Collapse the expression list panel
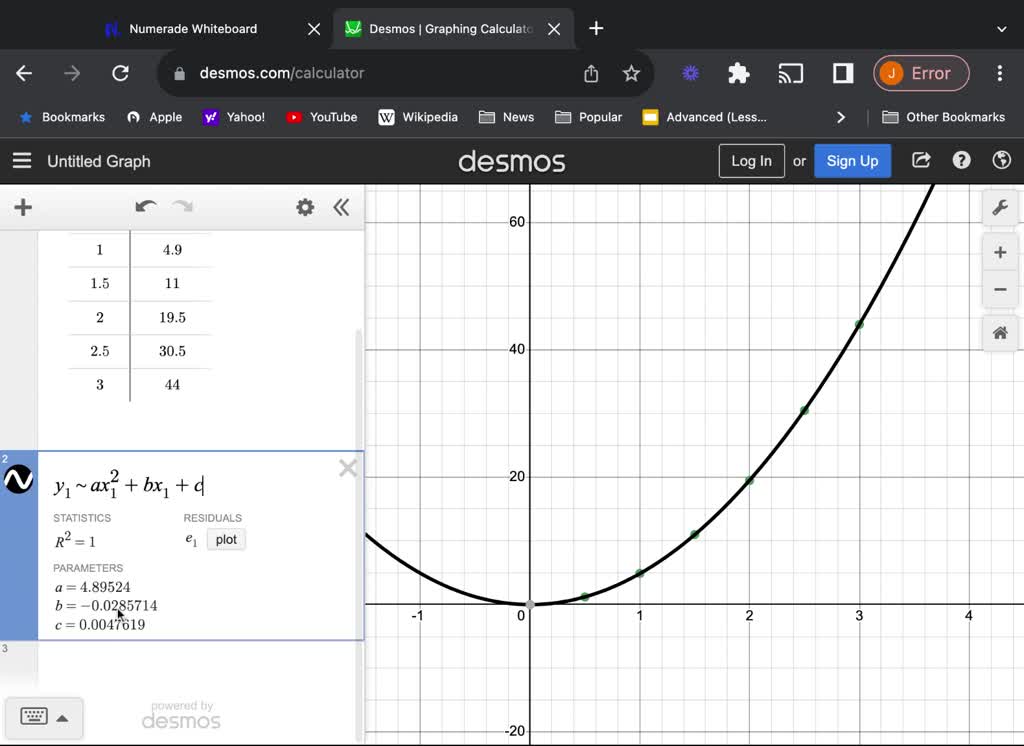 (x=341, y=207)
